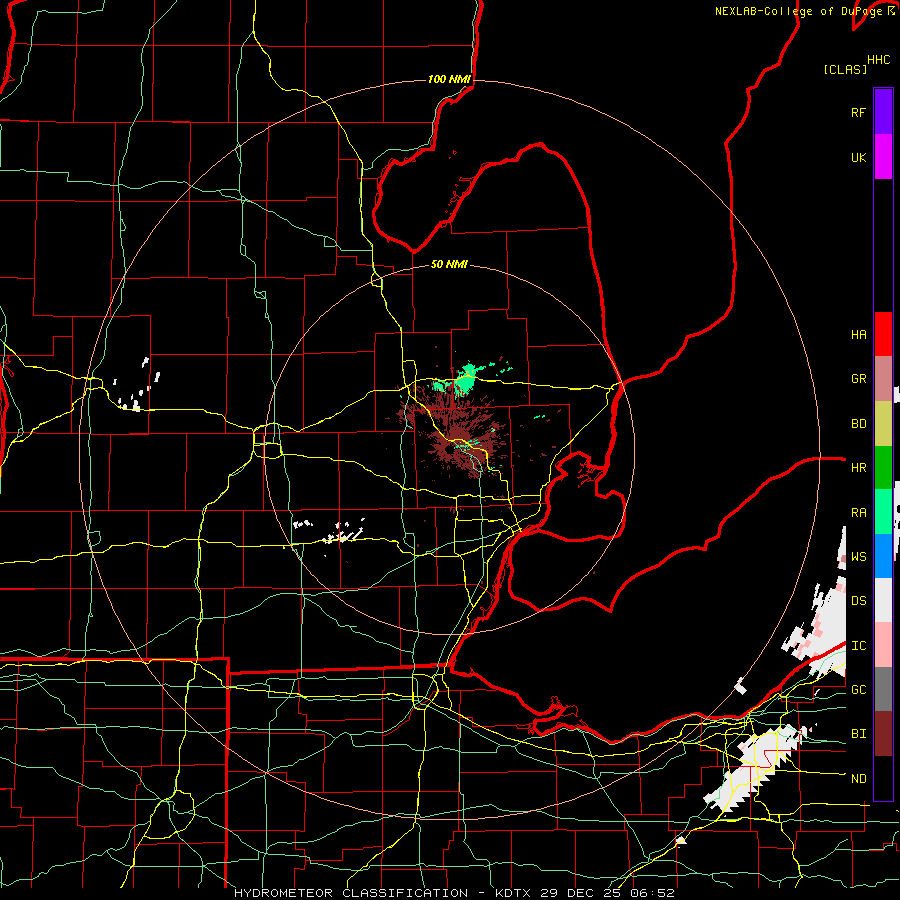Viewport: 900px width, 900px height.
Task: Click the 'UK' legend label
Action: pos(858,157)
